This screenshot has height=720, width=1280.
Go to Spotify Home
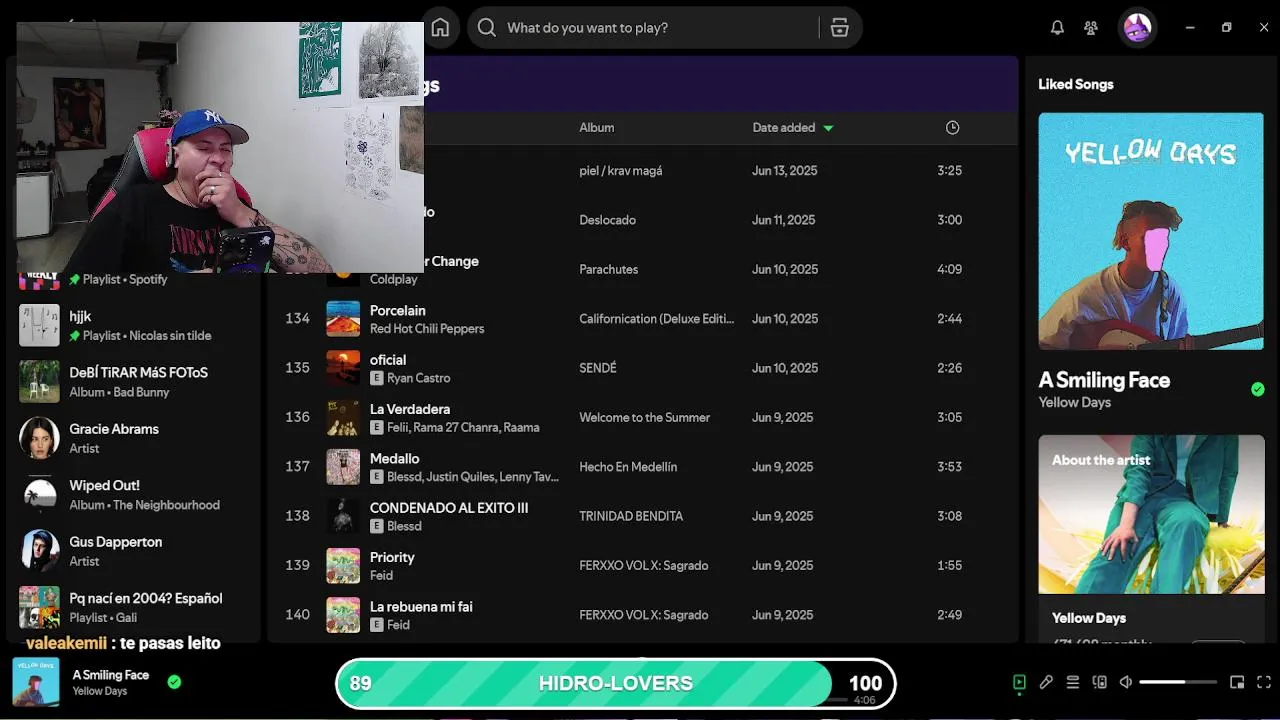[x=440, y=28]
